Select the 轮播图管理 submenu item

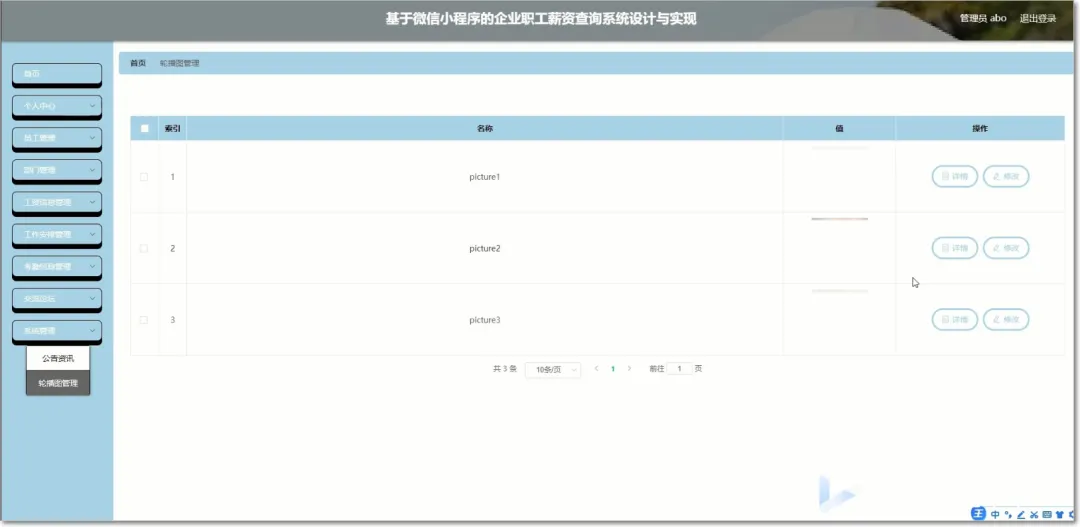tap(58, 383)
